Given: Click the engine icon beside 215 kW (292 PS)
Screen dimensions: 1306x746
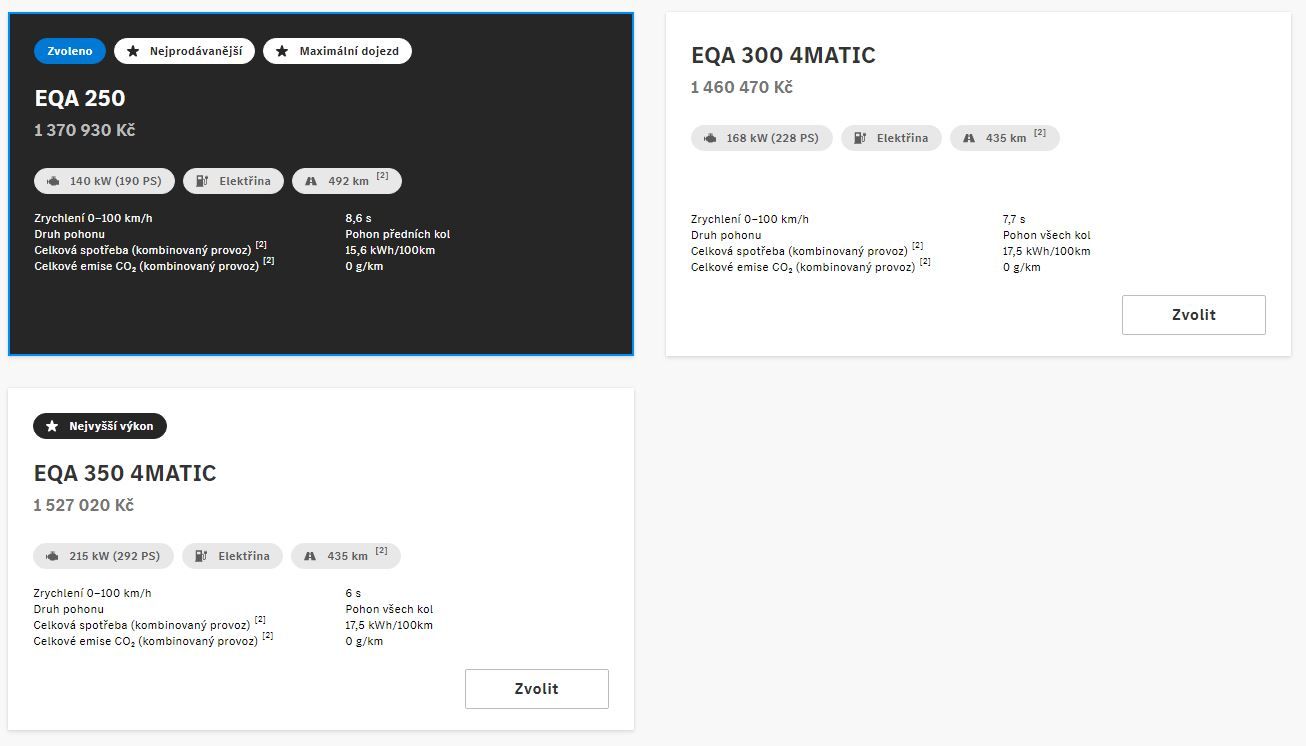Looking at the screenshot, I should click(52, 556).
